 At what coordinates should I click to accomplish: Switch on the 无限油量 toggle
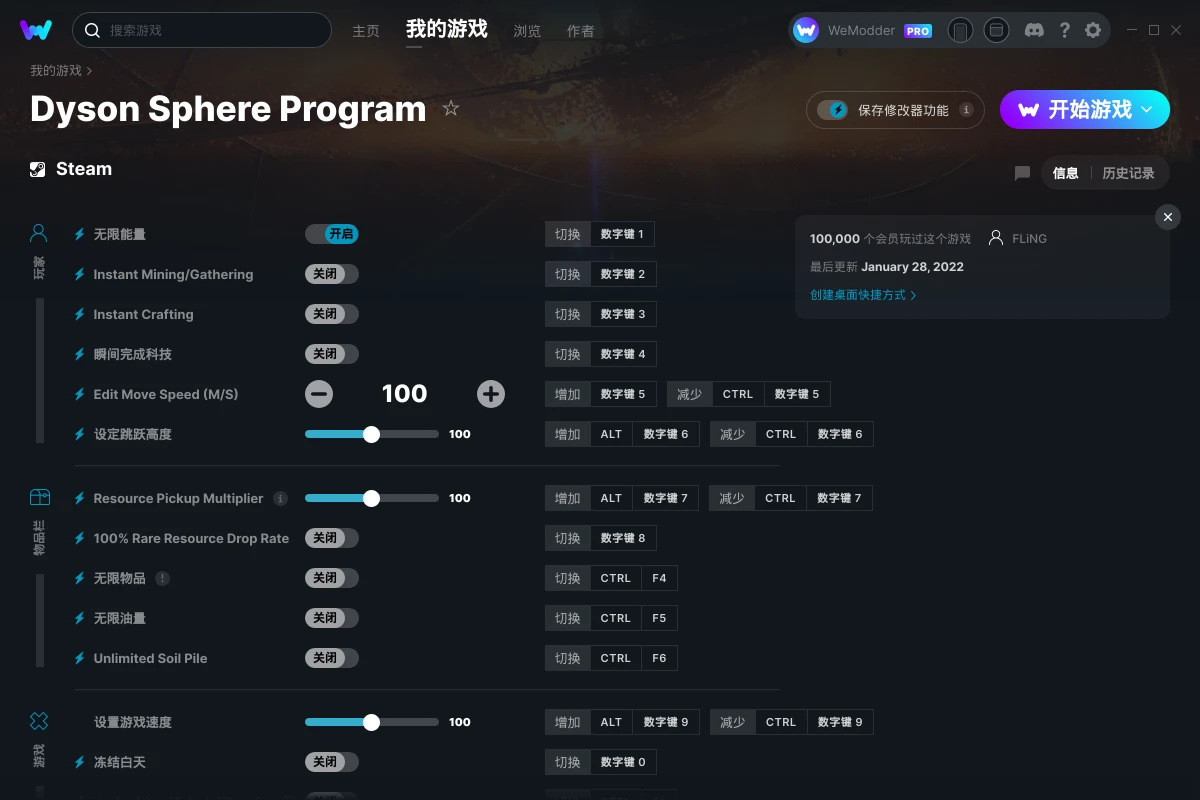[332, 618]
